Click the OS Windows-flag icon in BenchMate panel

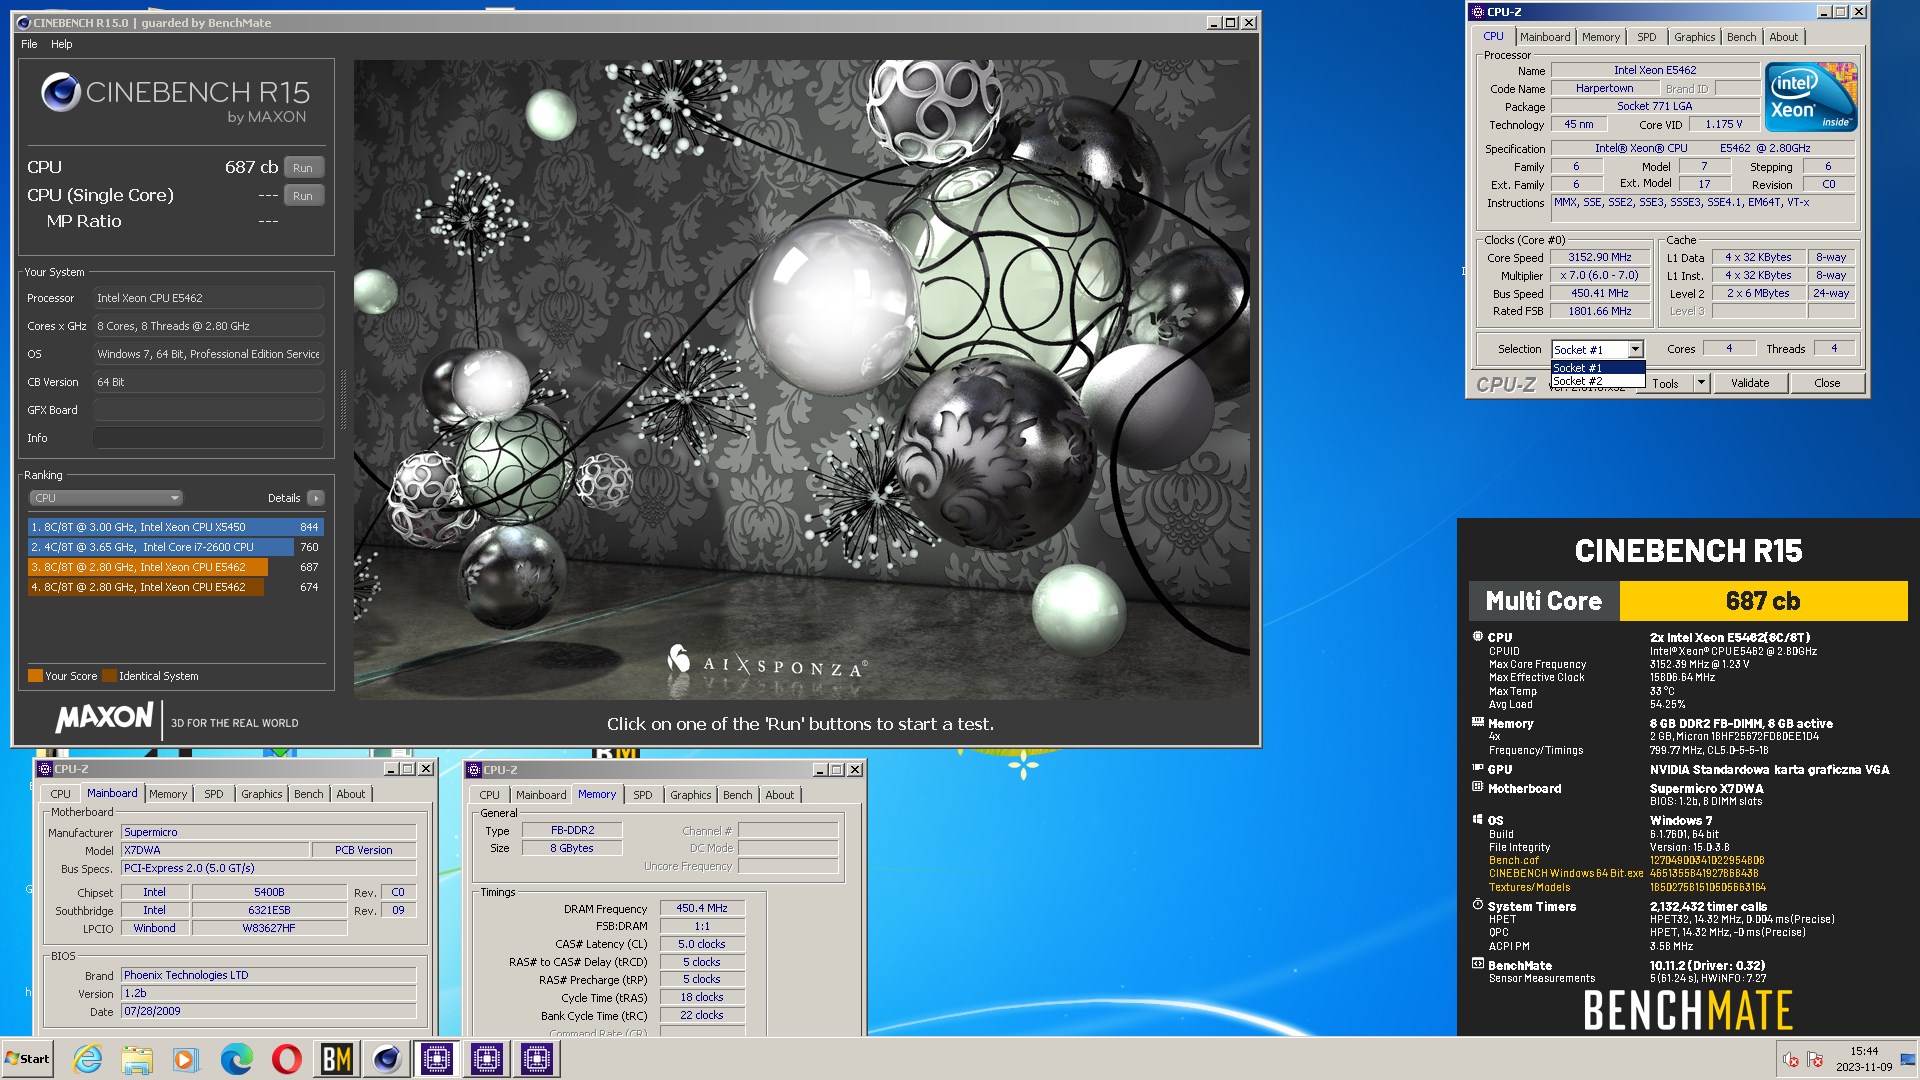(x=1478, y=819)
